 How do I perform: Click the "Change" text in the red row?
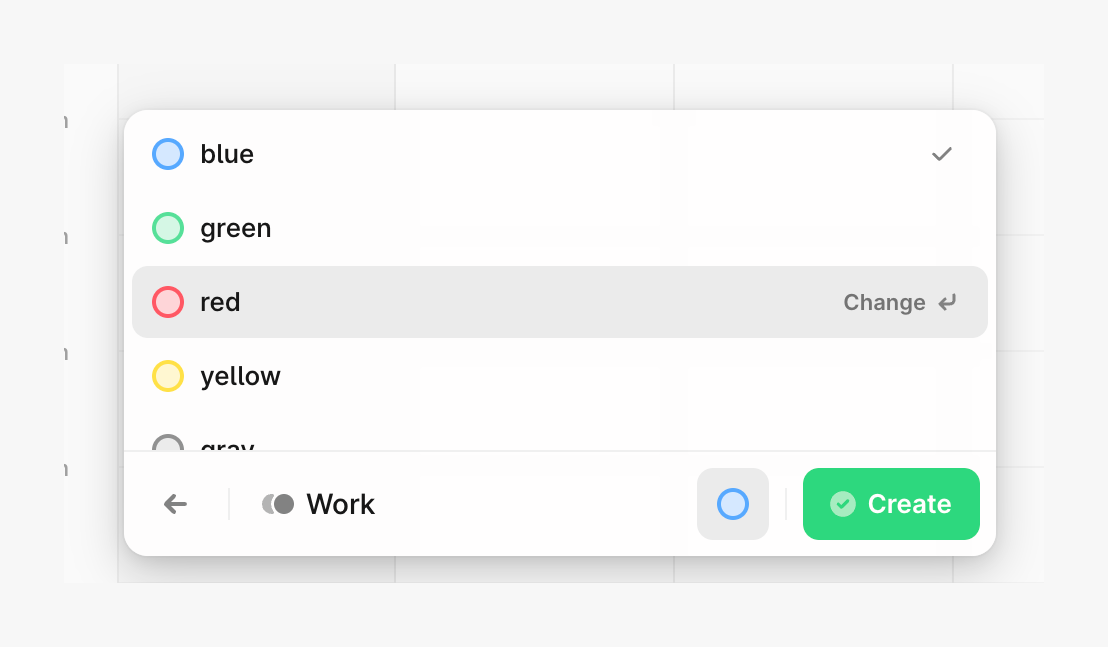pyautogui.click(x=884, y=302)
